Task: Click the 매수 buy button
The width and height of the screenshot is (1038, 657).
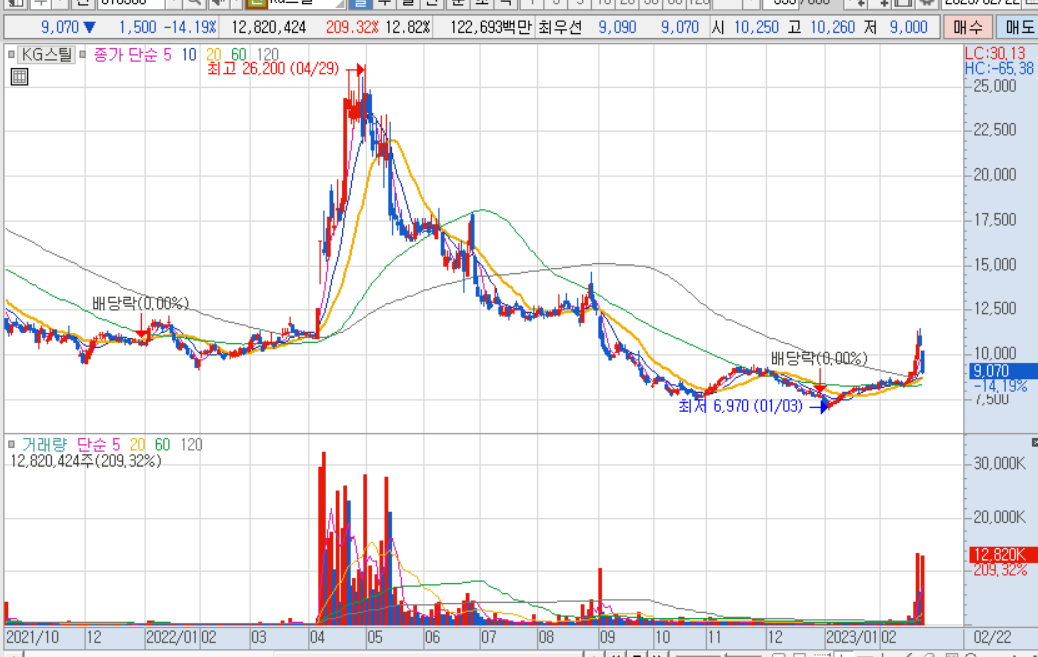Action: [x=967, y=27]
